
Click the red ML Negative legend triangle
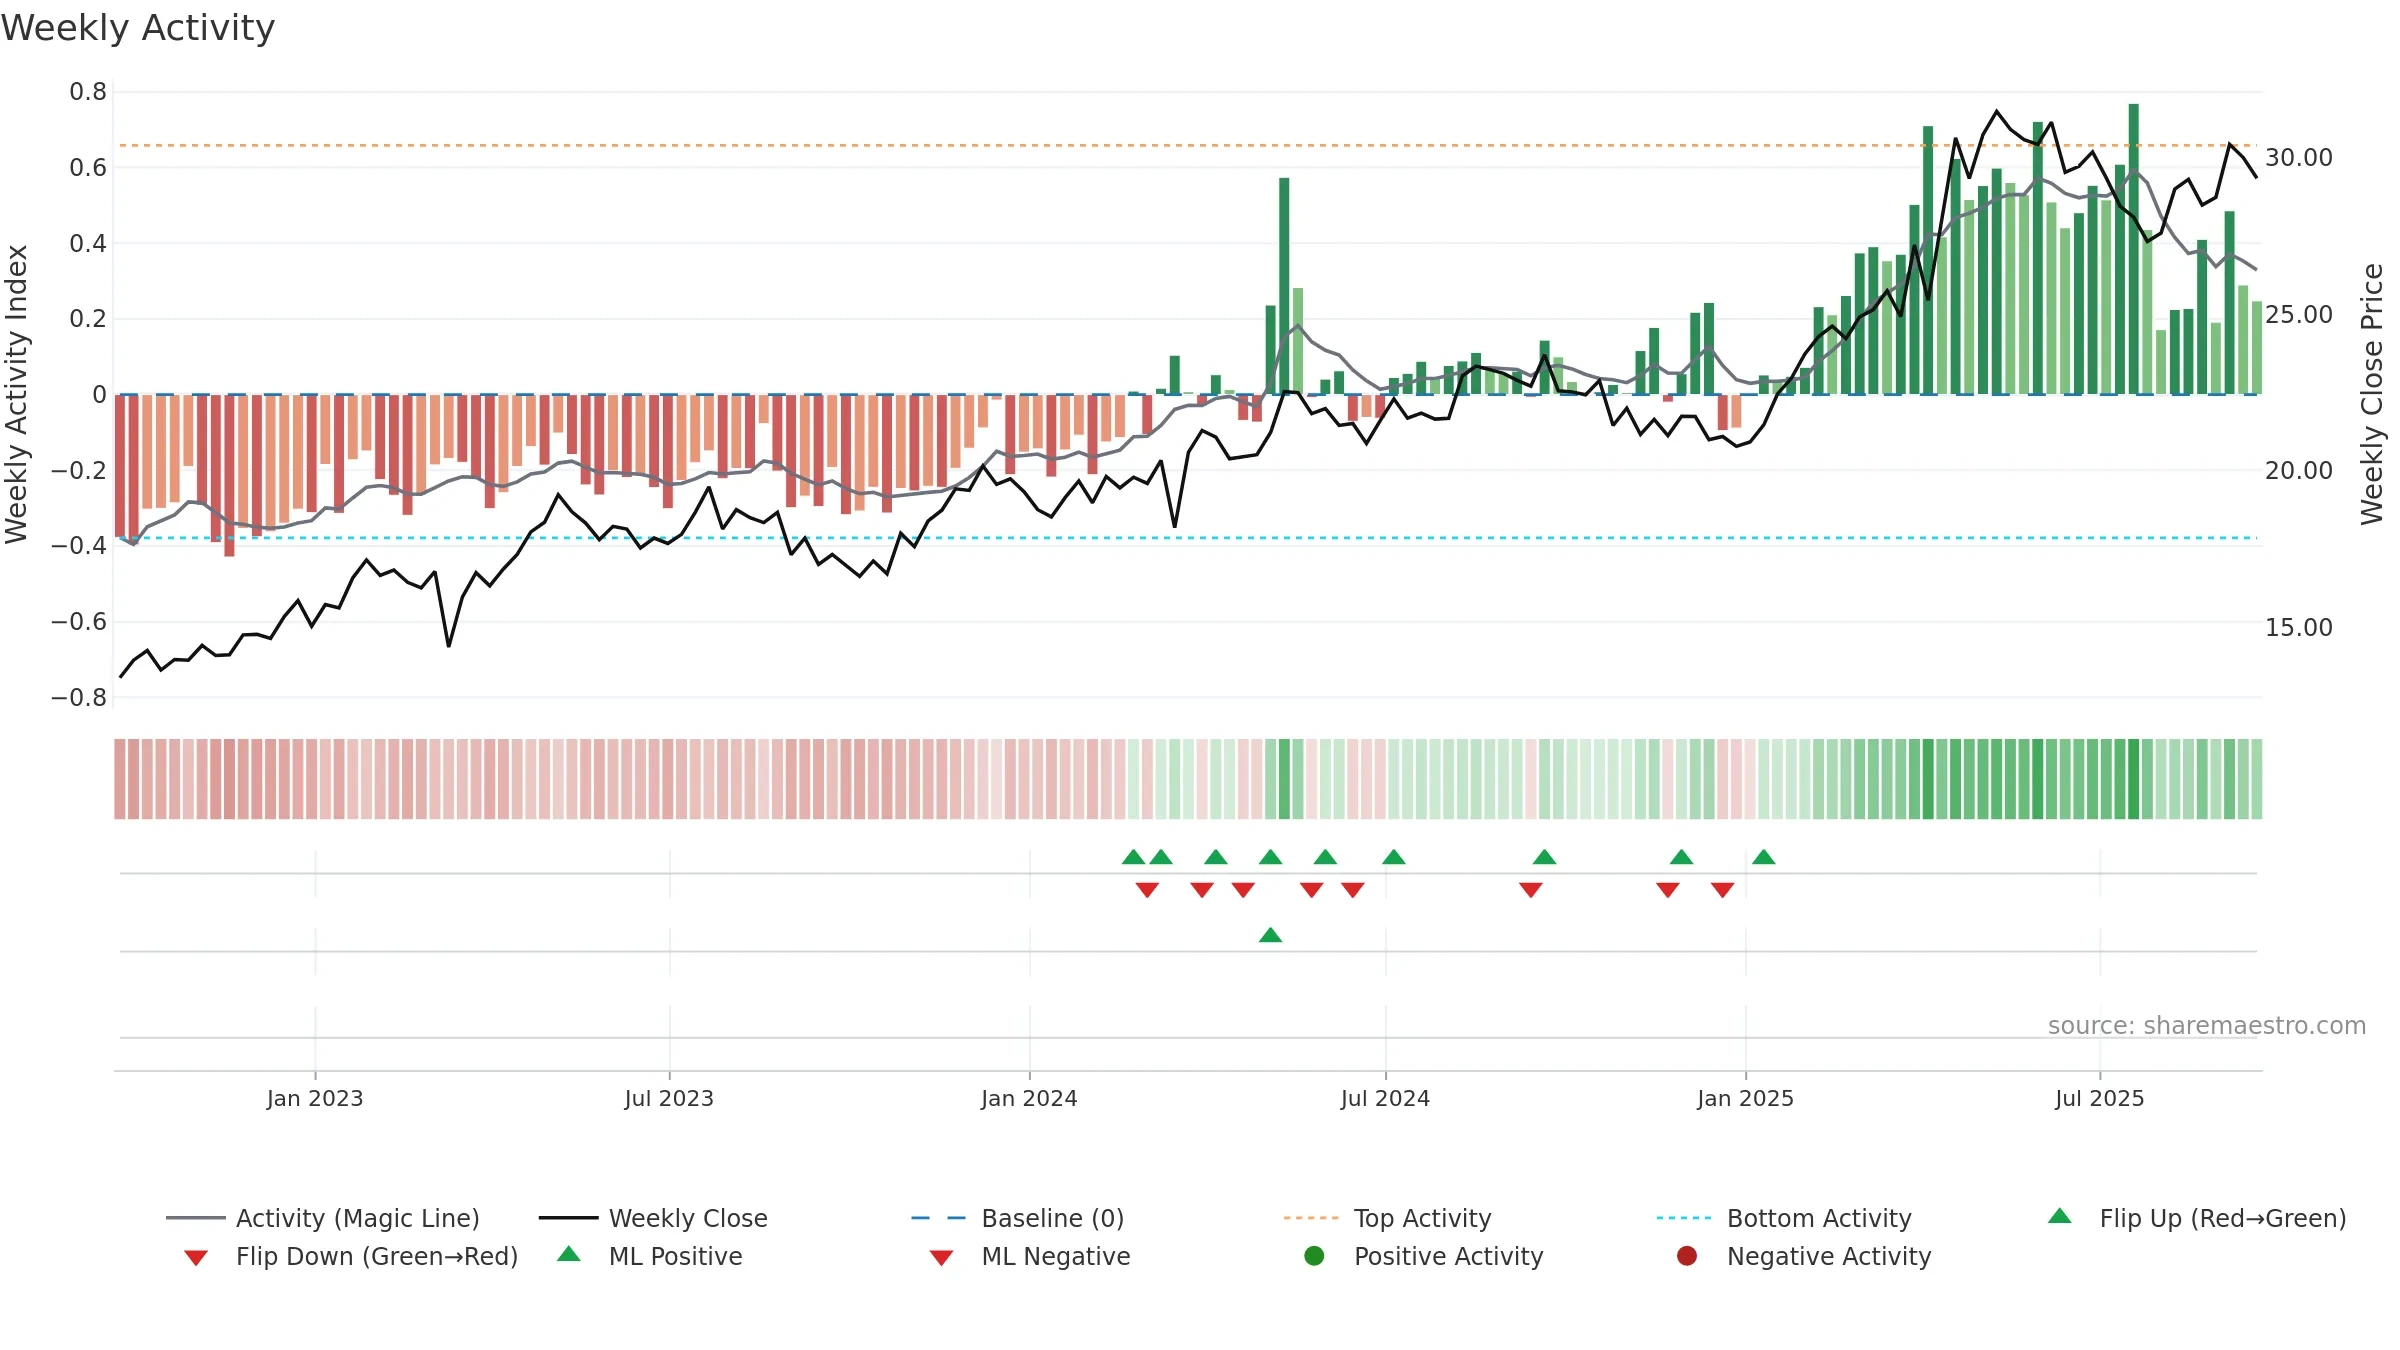[x=941, y=1258]
